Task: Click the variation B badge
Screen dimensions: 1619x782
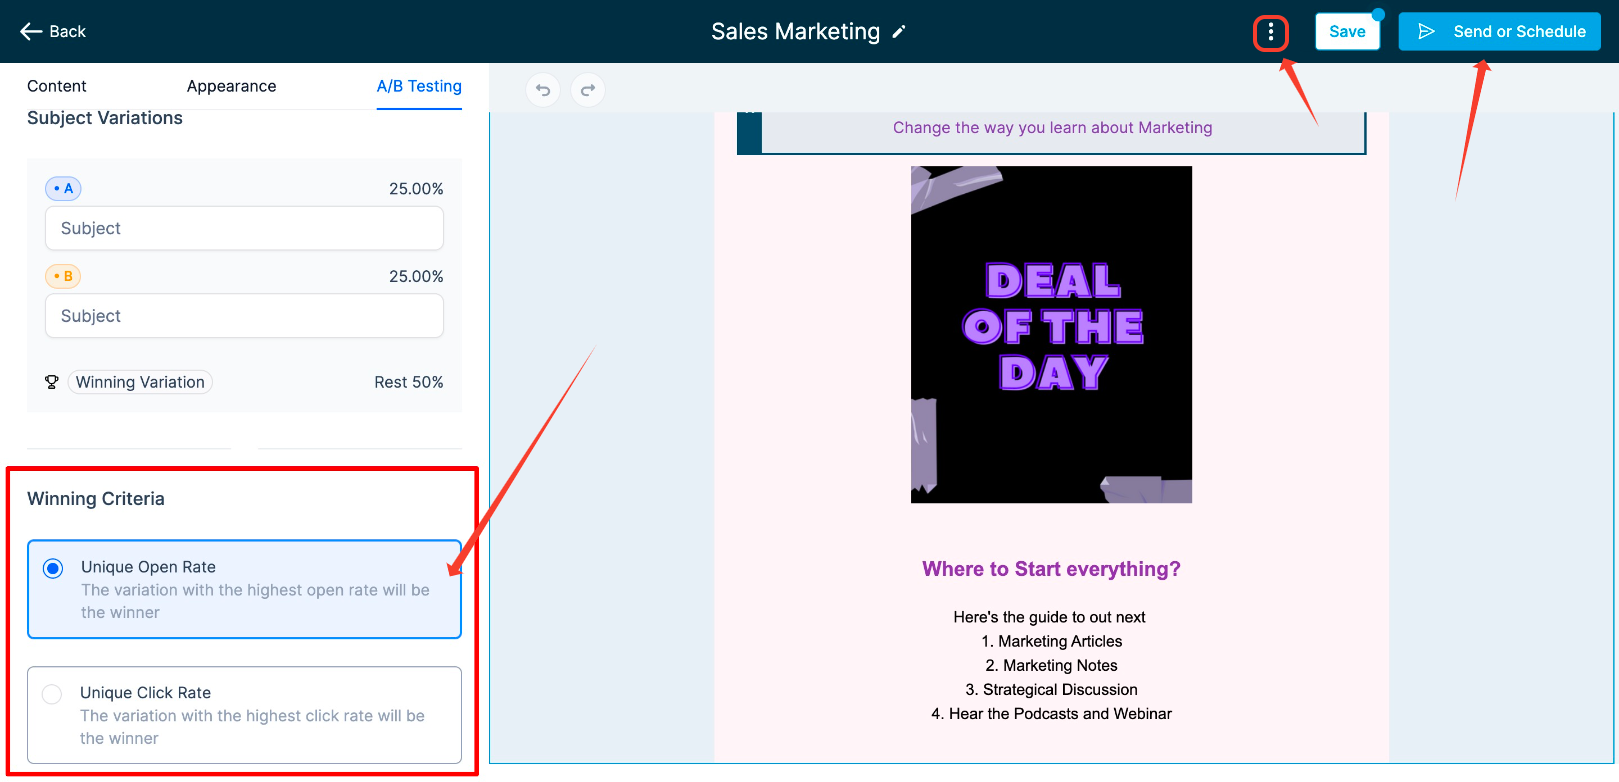Action: [63, 276]
